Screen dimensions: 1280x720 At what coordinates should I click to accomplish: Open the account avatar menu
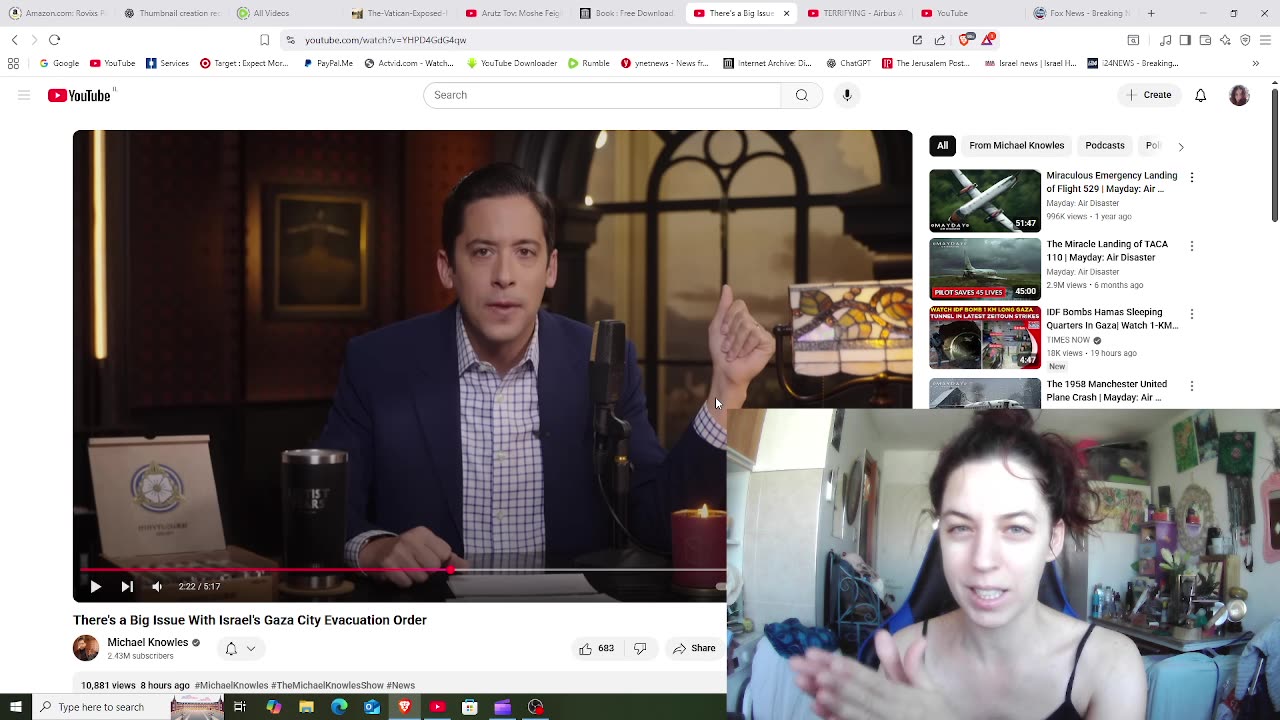pyautogui.click(x=1239, y=95)
